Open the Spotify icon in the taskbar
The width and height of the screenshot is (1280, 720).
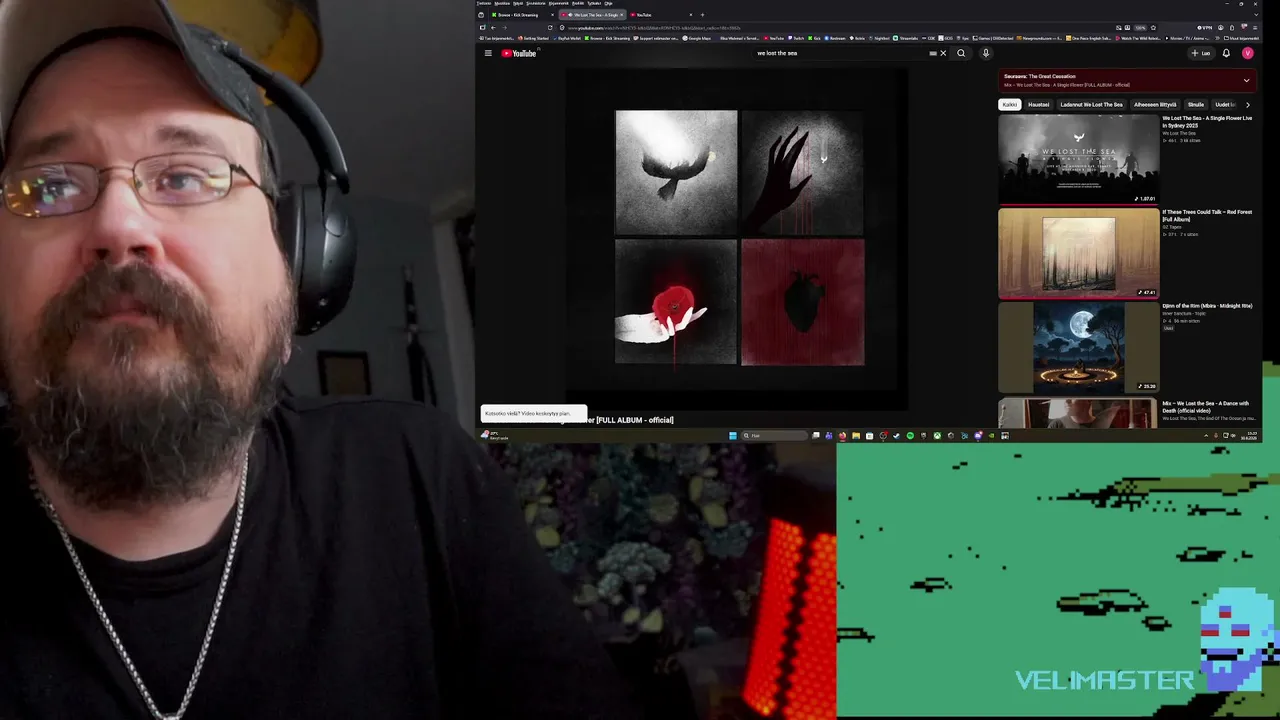point(910,436)
